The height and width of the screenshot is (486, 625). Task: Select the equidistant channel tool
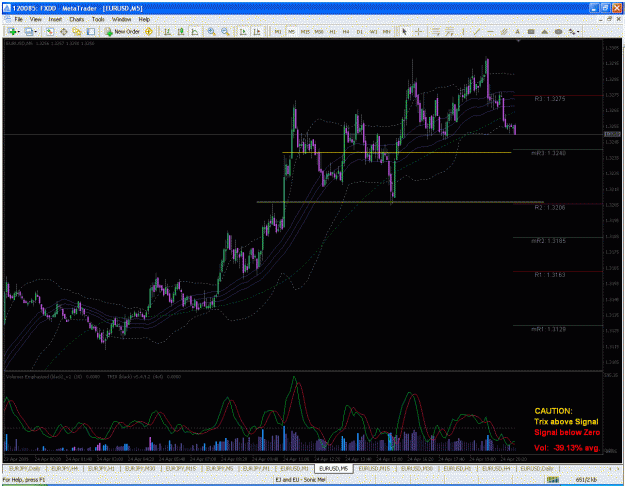coord(504,31)
